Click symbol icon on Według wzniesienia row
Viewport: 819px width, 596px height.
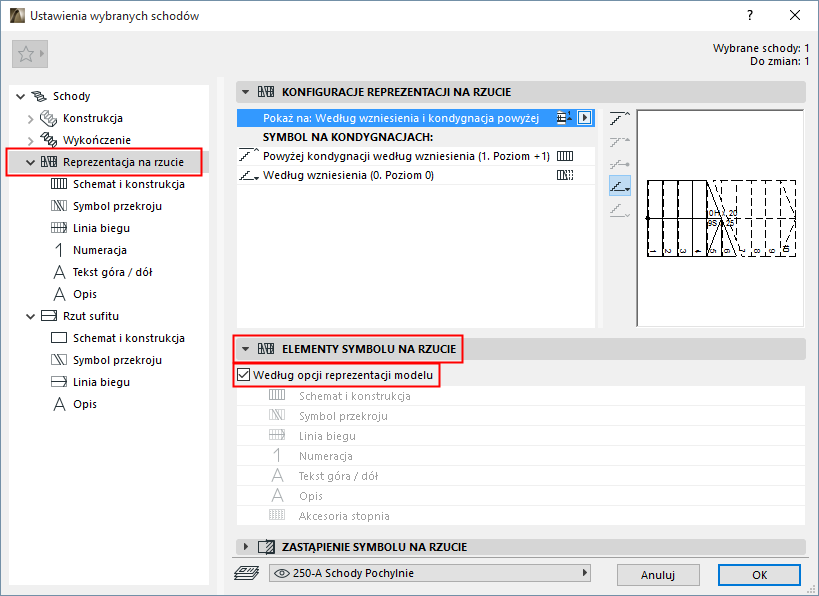(x=565, y=175)
